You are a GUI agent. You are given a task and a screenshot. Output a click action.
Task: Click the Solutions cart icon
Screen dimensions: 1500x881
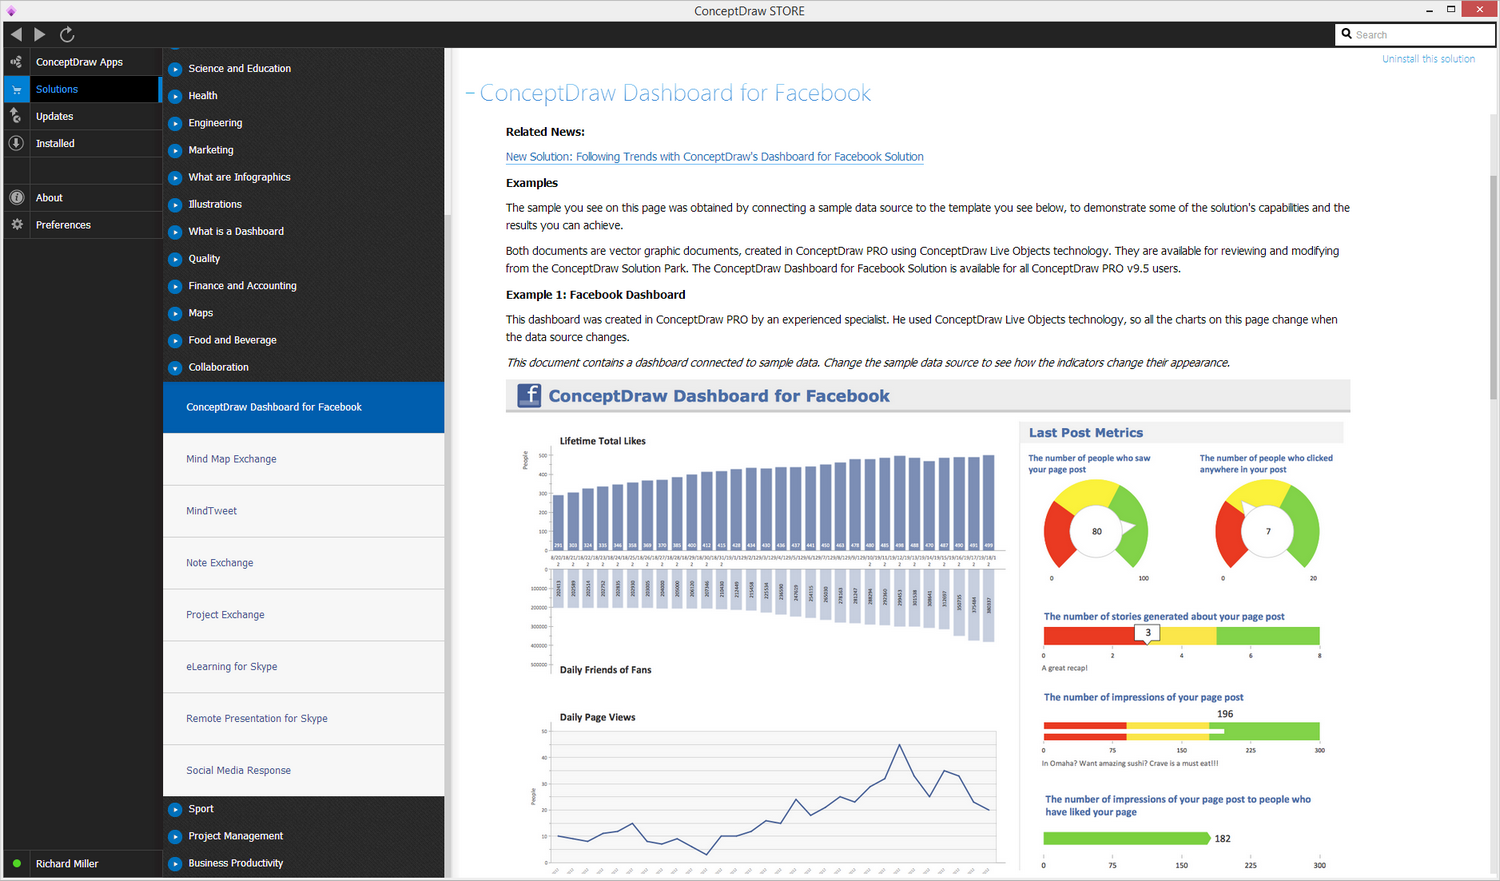click(x=16, y=89)
